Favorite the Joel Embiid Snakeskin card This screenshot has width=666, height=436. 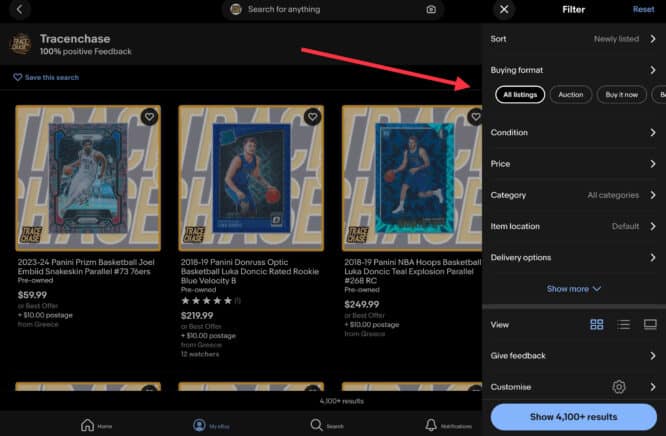[149, 117]
